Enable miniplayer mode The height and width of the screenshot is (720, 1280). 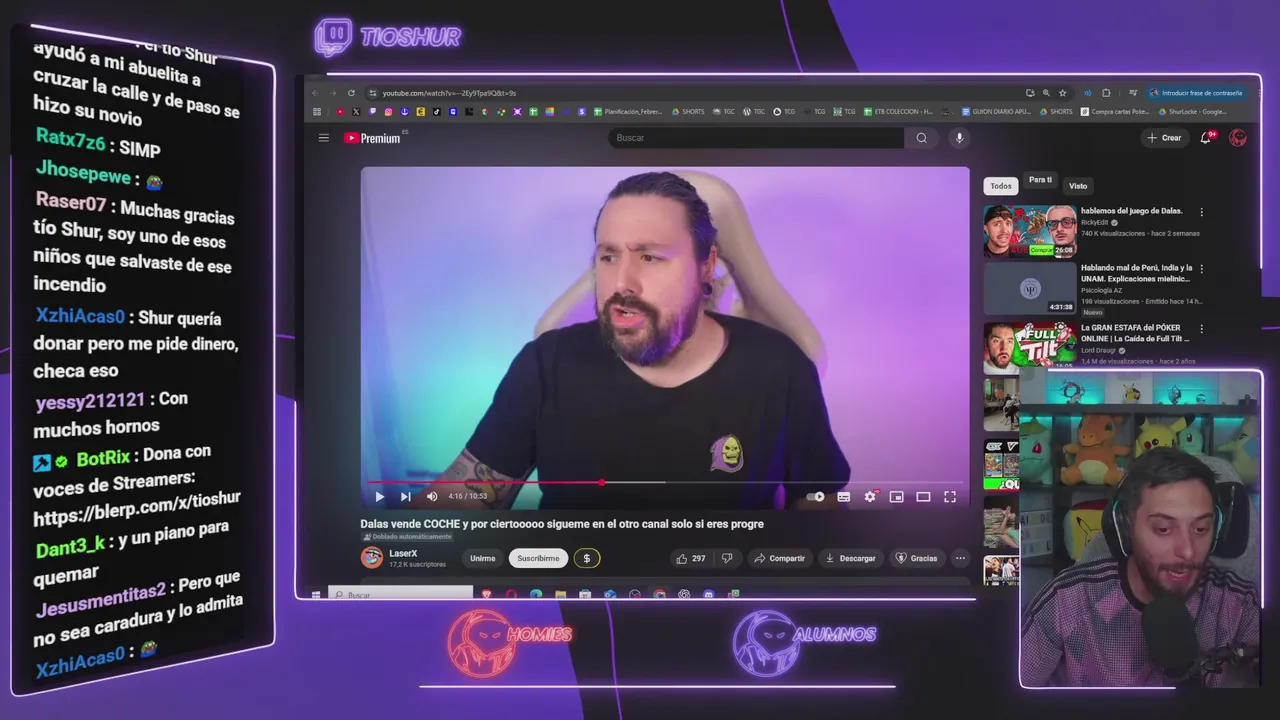(896, 496)
